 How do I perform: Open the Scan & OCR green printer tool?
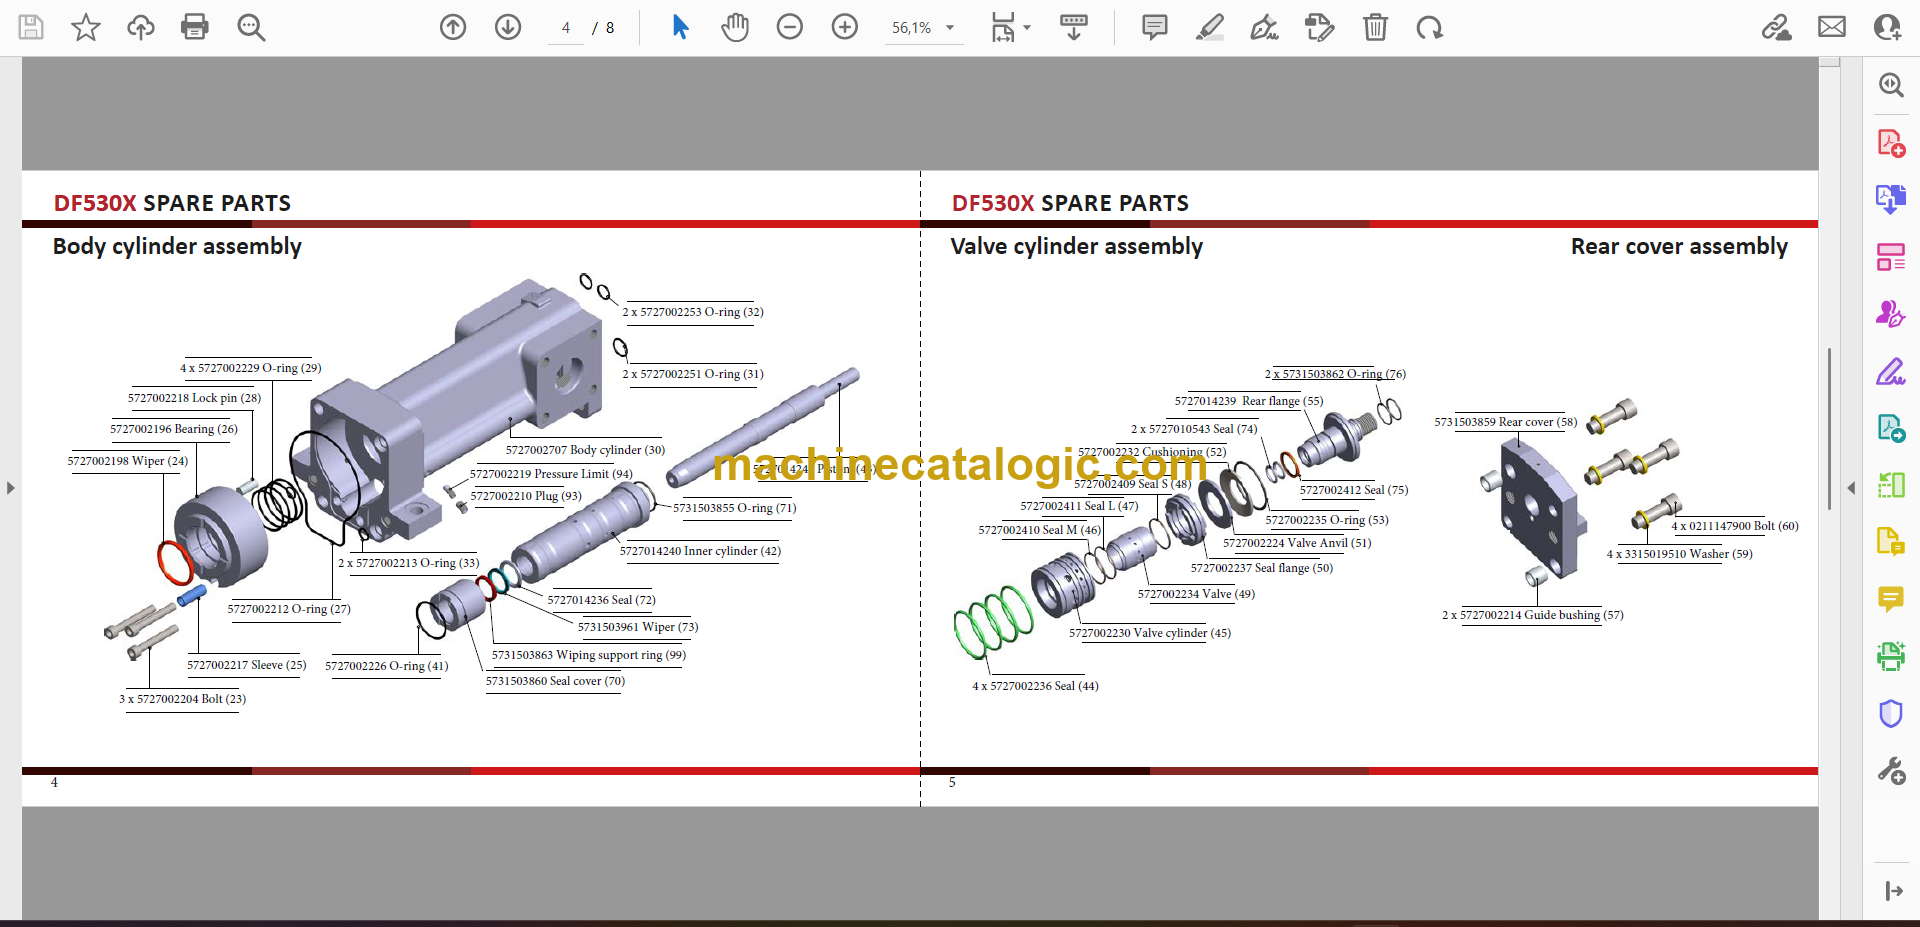tap(1891, 656)
